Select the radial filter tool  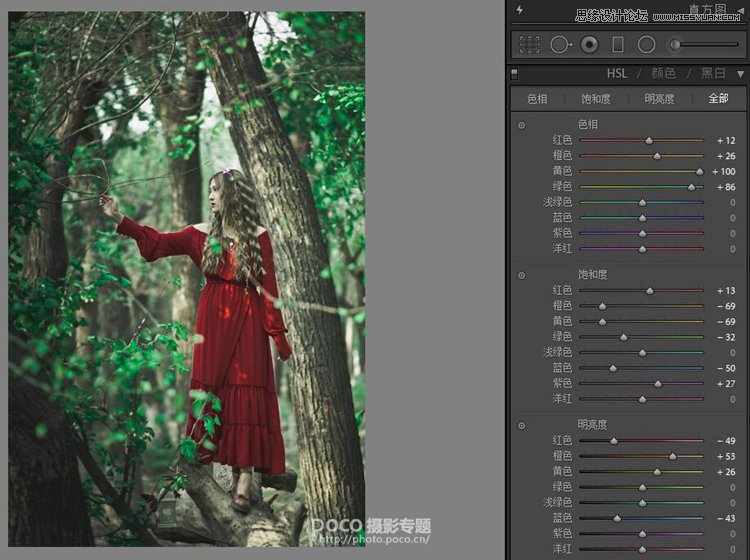[x=646, y=45]
